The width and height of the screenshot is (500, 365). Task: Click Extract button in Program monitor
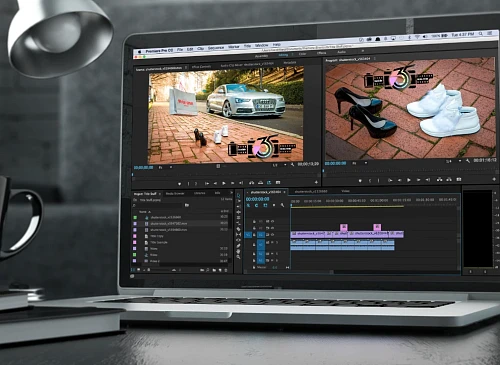449,180
